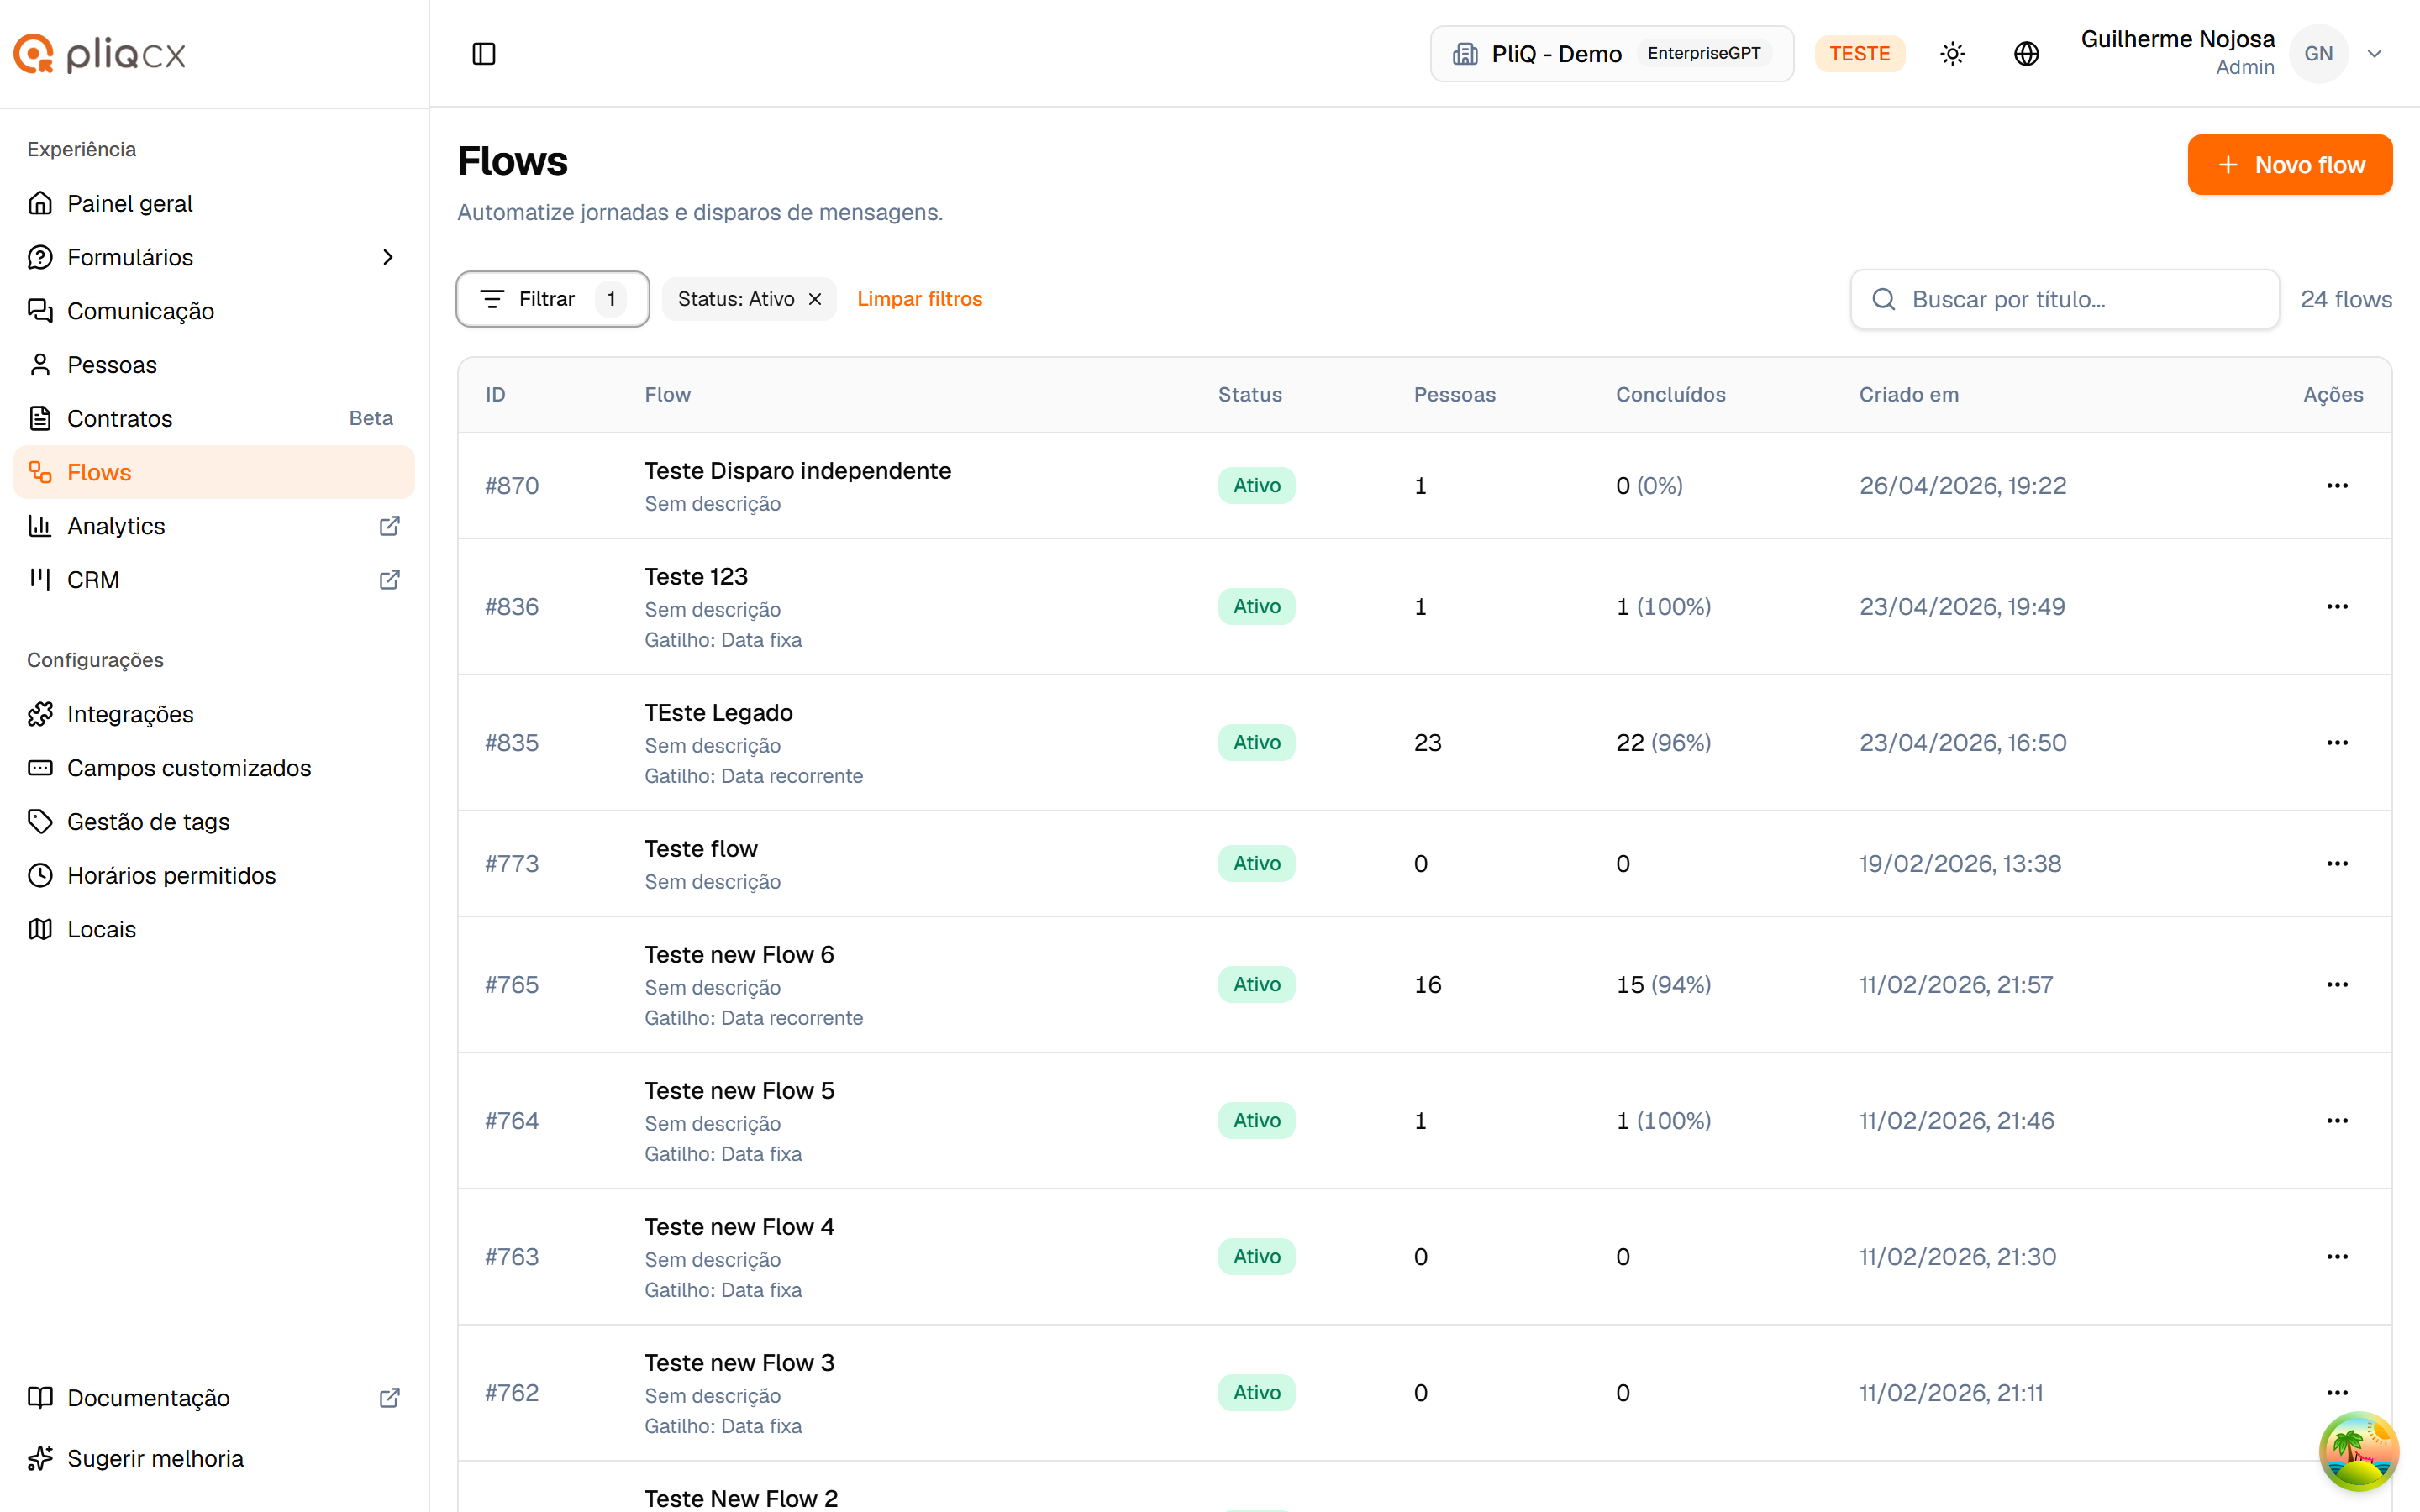Open Integrações settings
Viewport: 2420px width, 1512px height.
[214, 714]
